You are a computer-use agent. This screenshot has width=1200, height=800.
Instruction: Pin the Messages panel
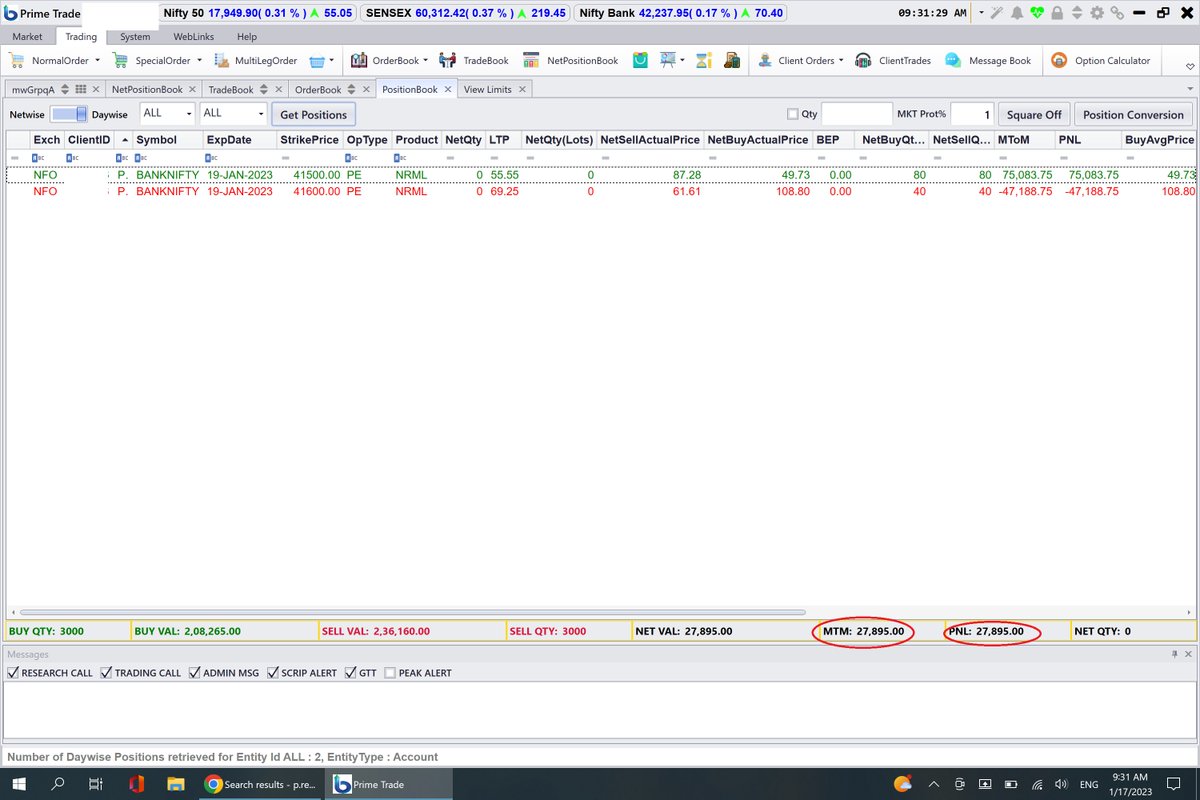[1175, 654]
